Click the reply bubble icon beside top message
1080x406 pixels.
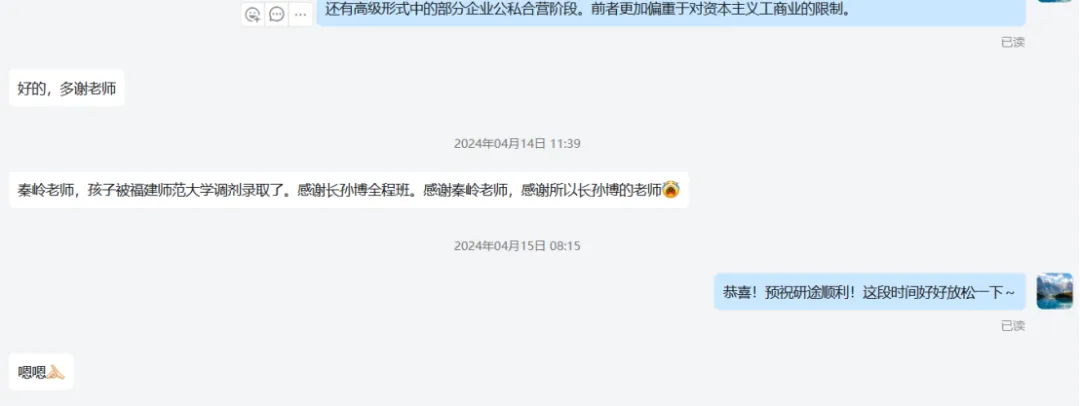coord(277,14)
